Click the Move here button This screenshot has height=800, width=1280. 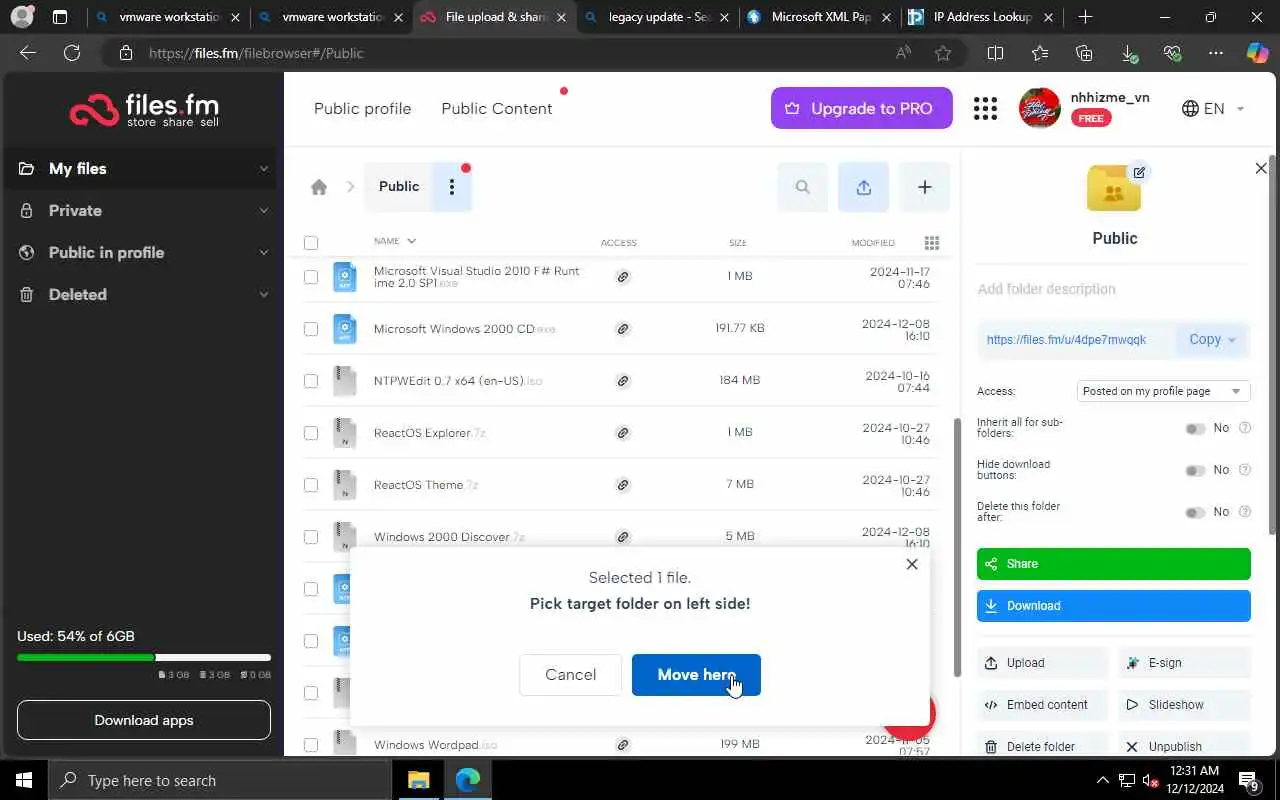pyautogui.click(x=696, y=675)
